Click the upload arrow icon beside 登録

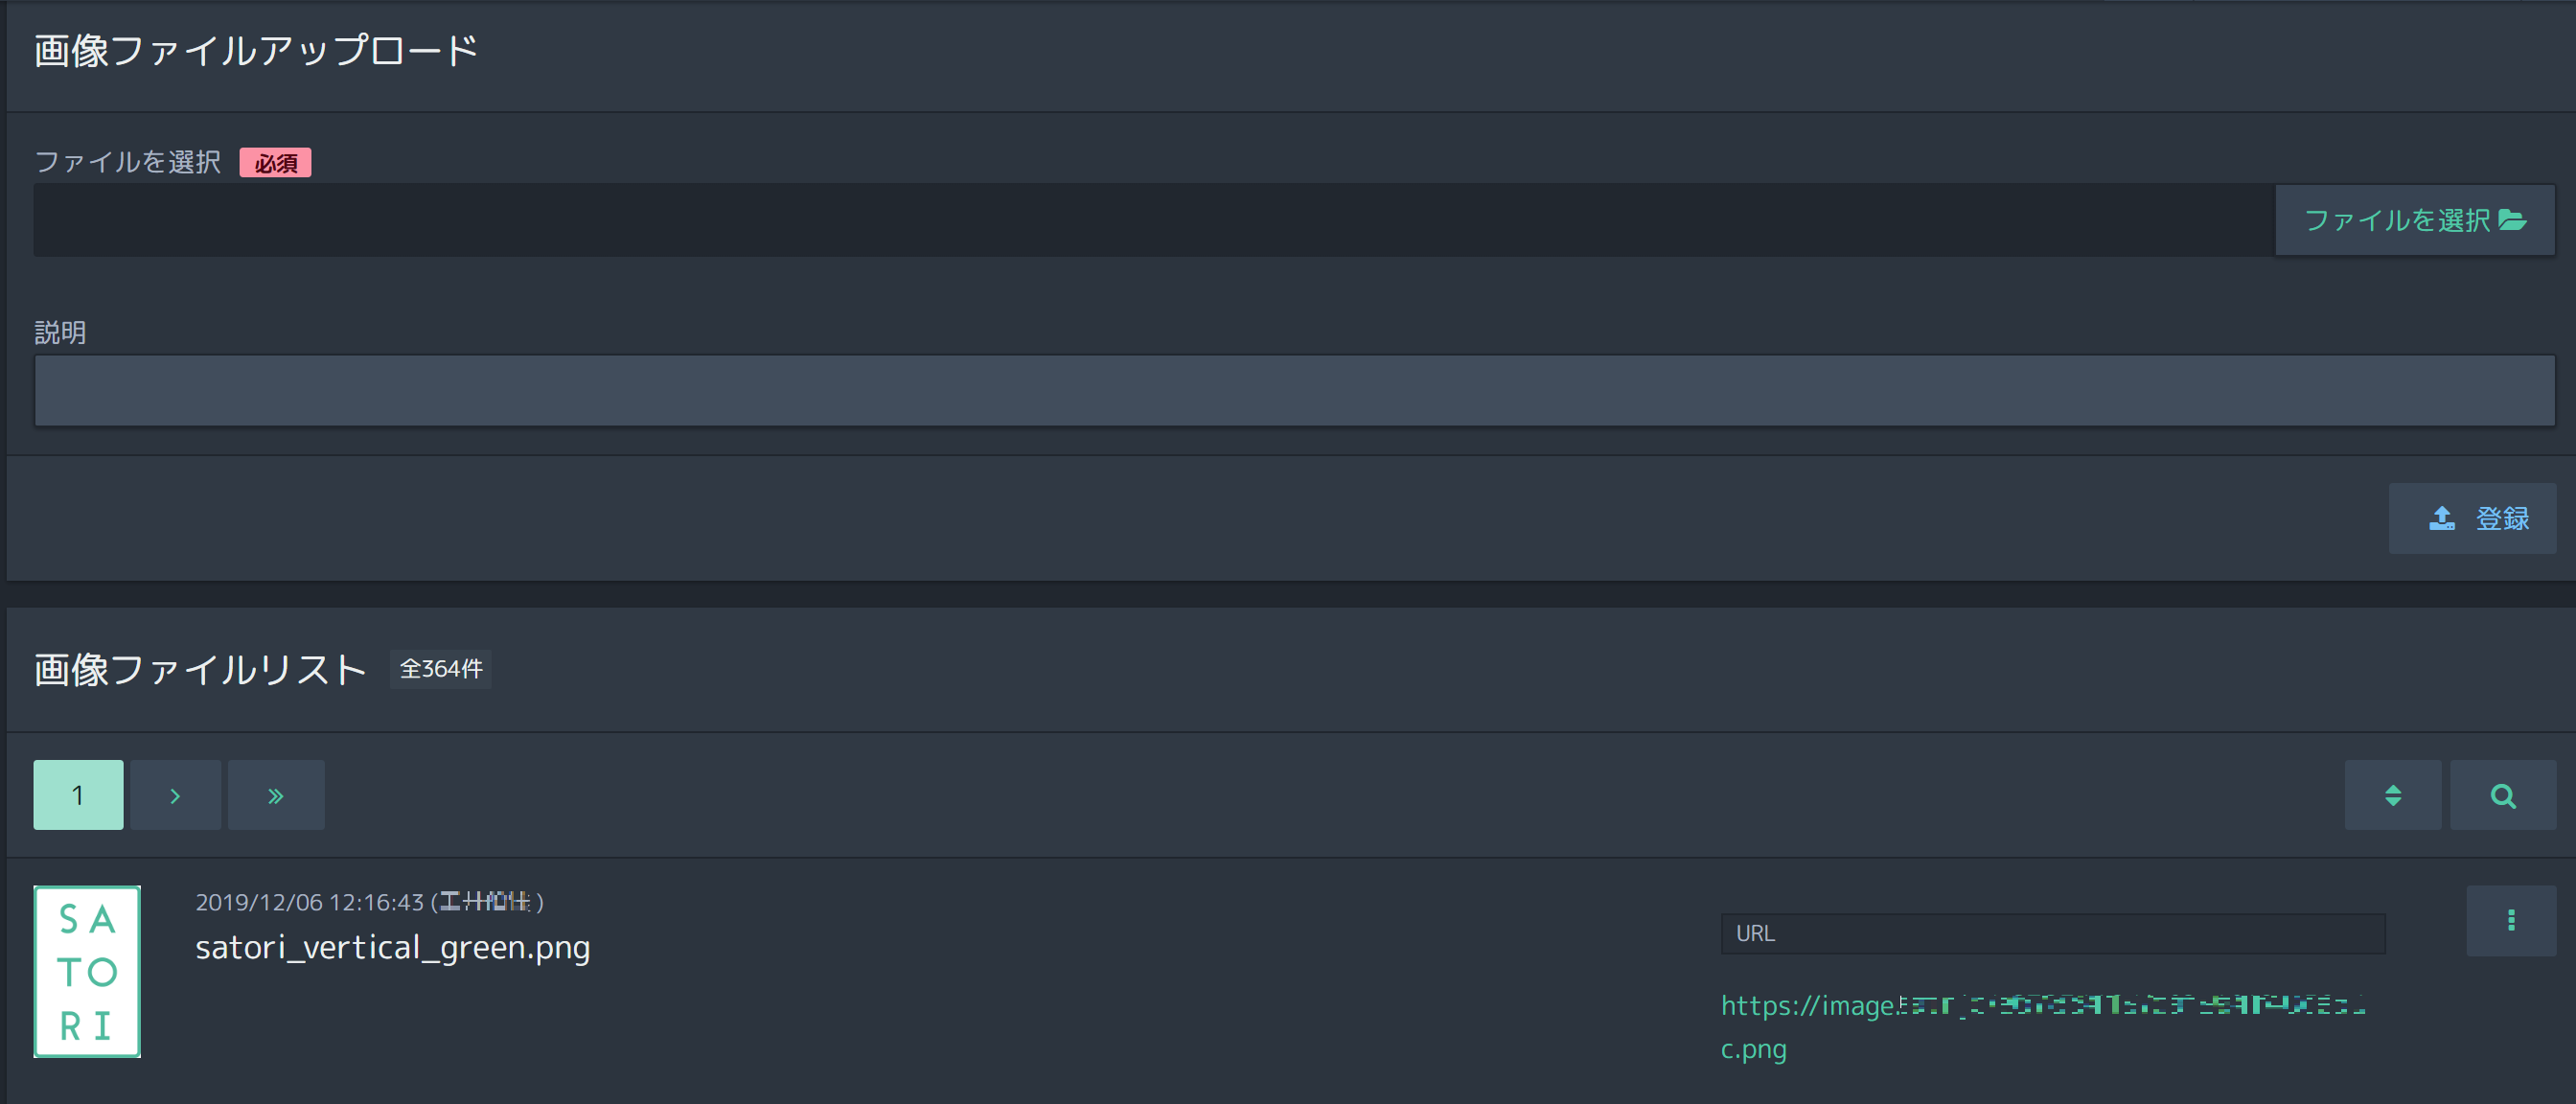tap(2442, 518)
